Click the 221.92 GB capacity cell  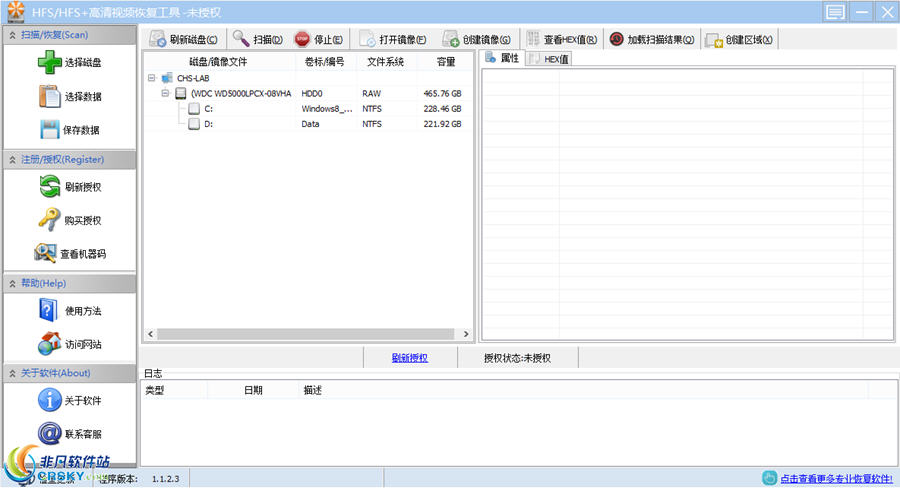coord(442,123)
